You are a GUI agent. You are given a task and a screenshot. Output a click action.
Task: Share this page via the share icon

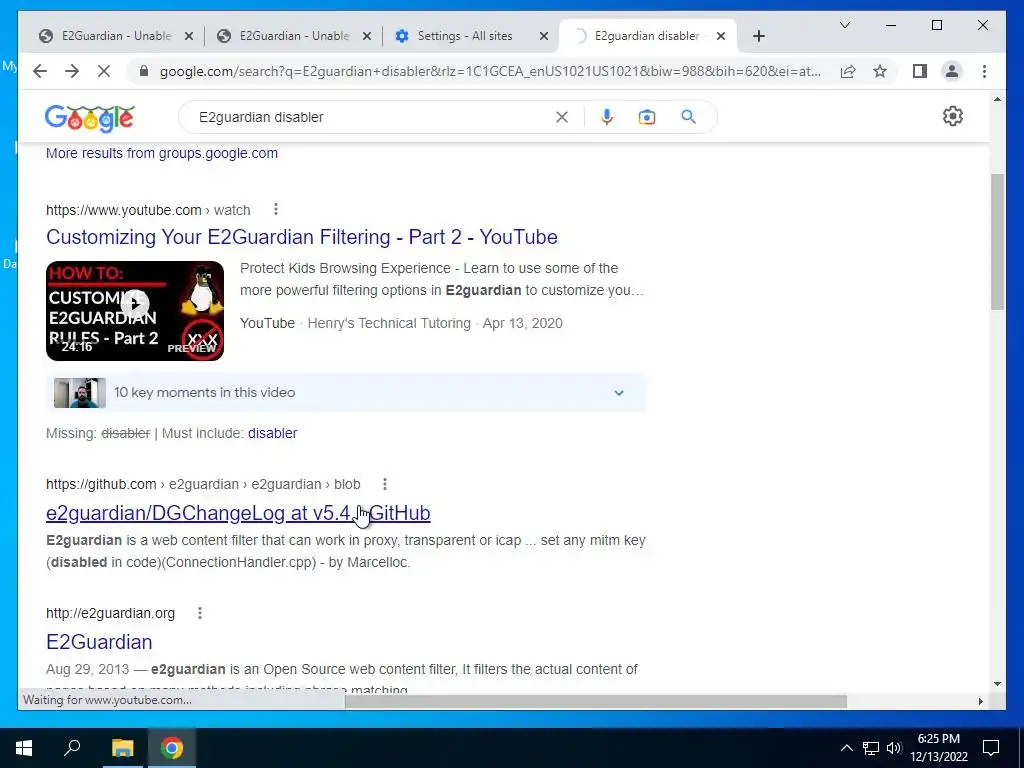pyautogui.click(x=848, y=71)
